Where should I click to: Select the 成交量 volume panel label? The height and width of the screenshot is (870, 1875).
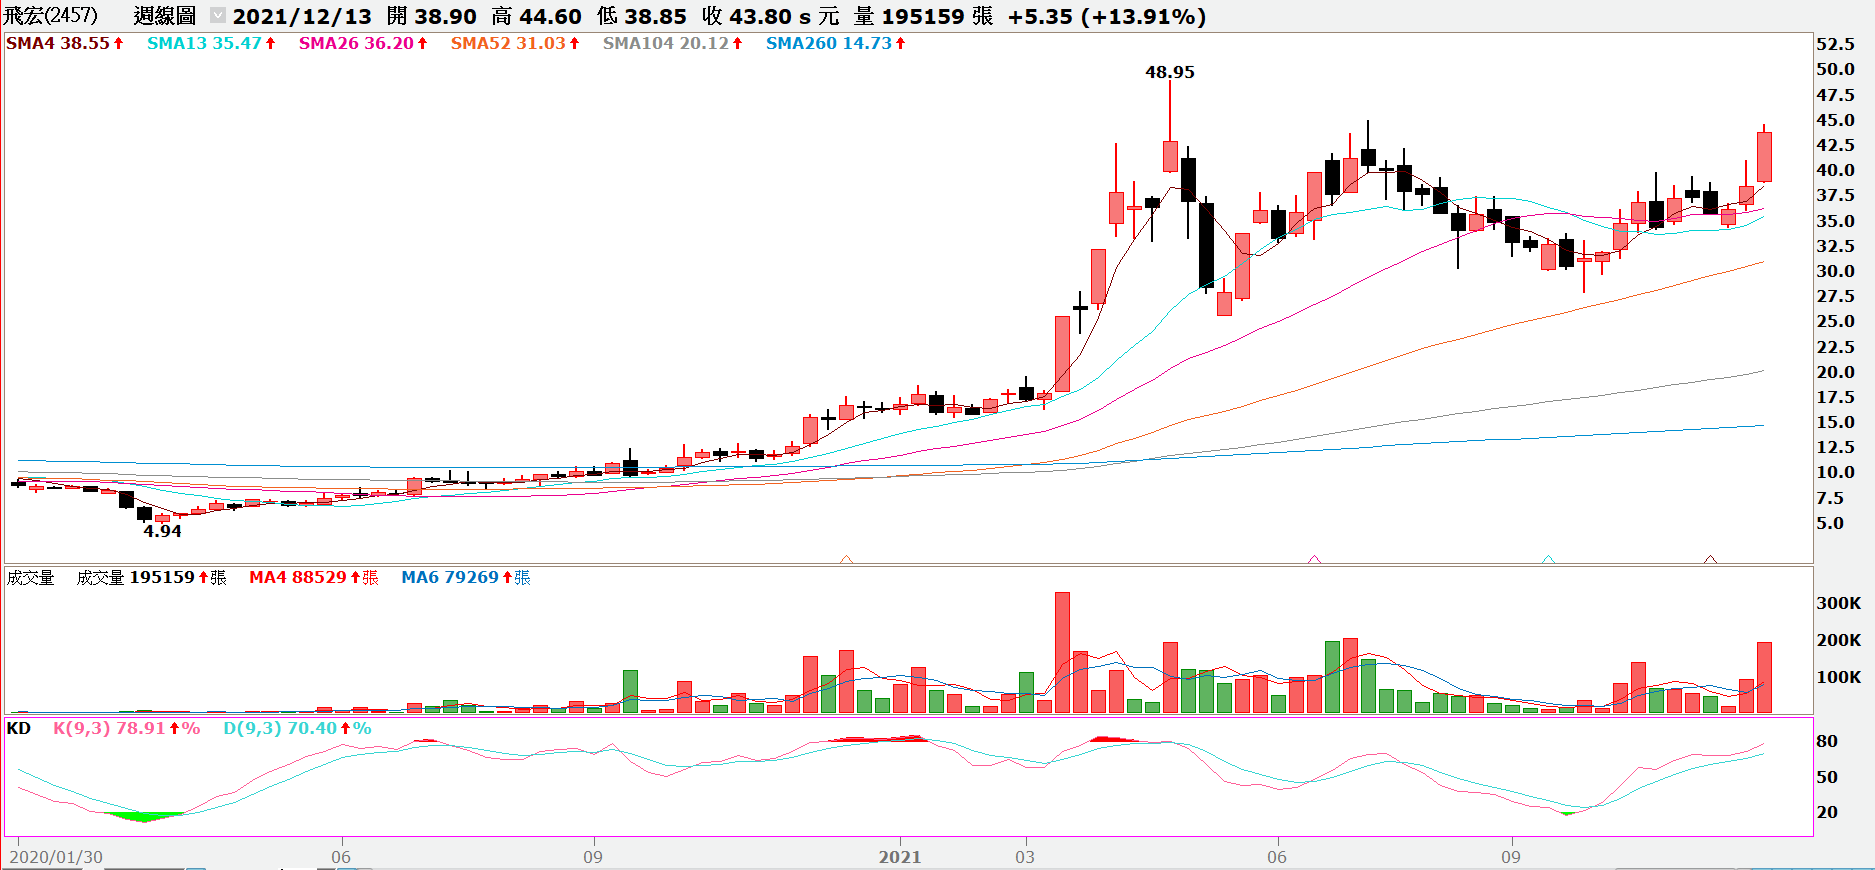tap(30, 578)
